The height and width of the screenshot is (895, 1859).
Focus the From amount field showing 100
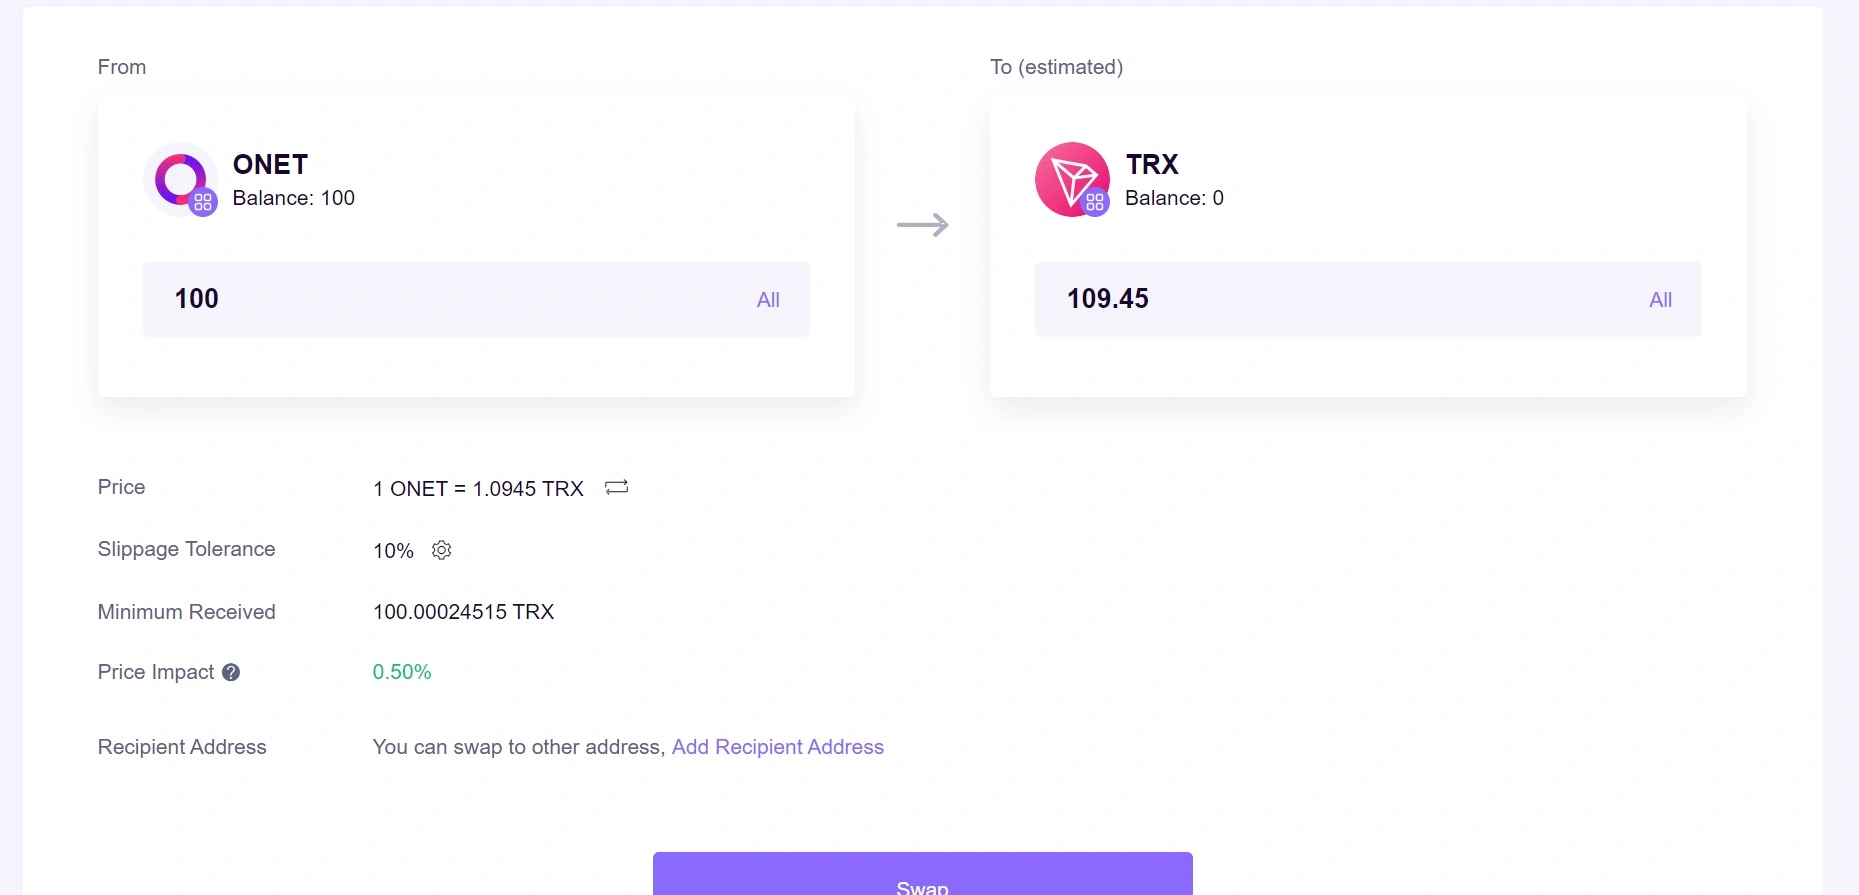coord(476,299)
